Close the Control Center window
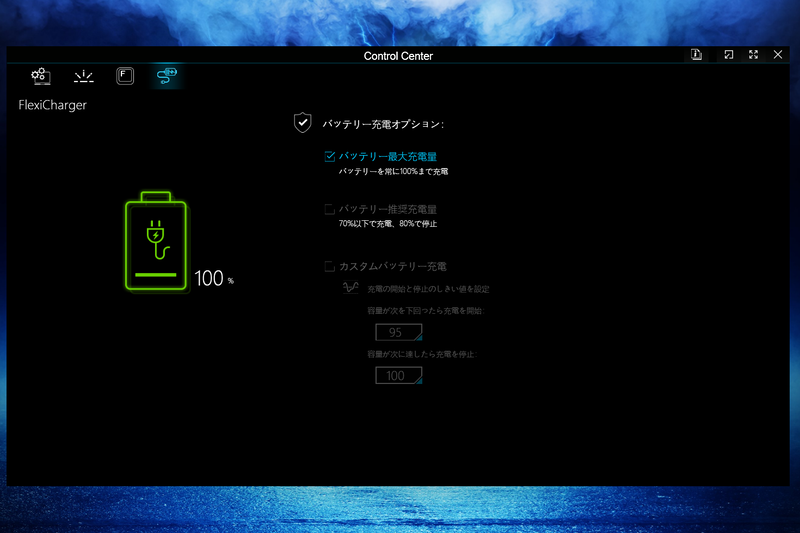Viewport: 800px width, 533px height. click(778, 55)
